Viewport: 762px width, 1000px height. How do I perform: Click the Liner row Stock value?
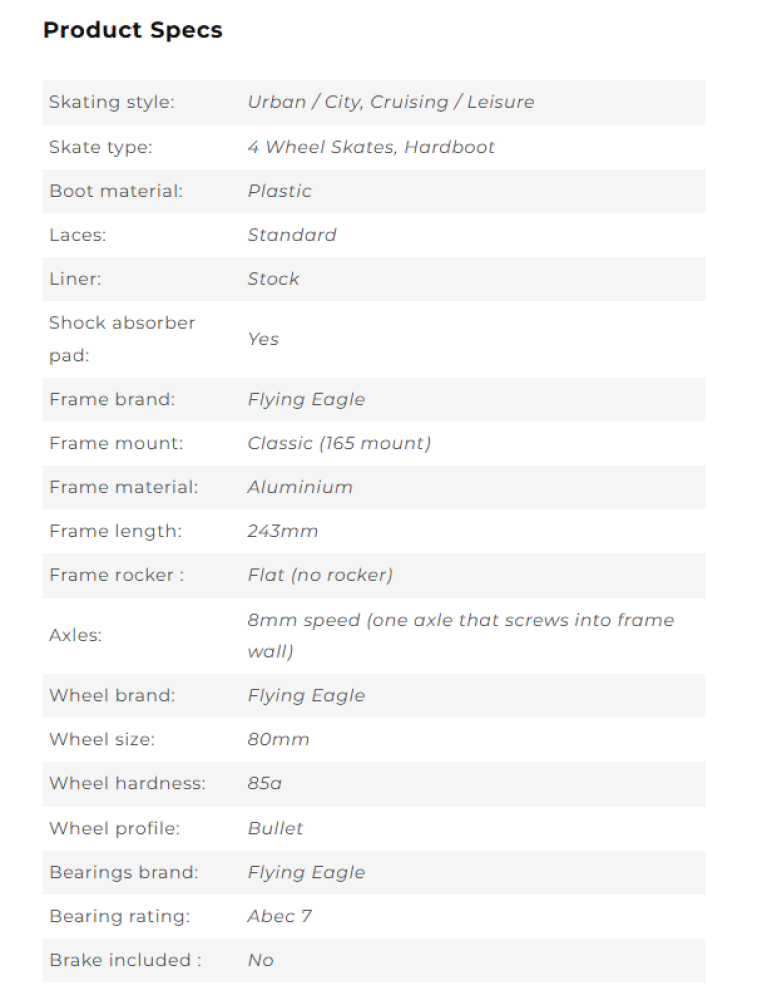(273, 279)
